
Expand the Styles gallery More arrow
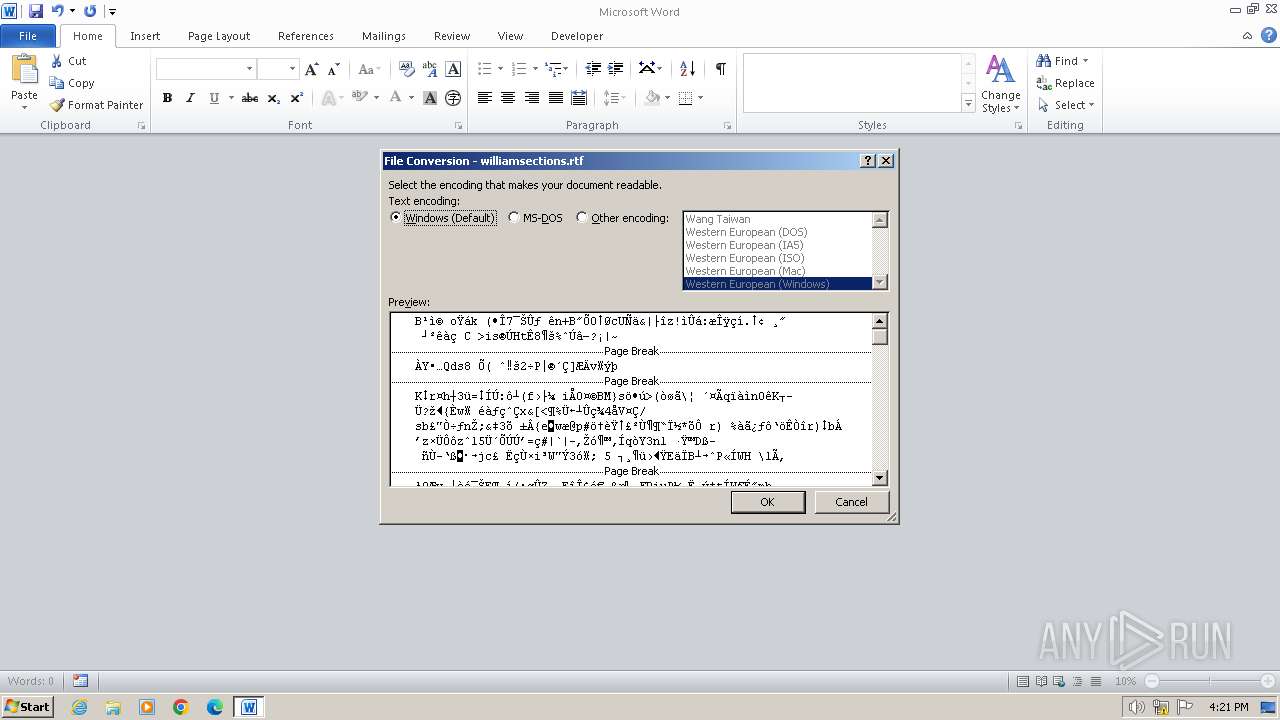pos(968,104)
